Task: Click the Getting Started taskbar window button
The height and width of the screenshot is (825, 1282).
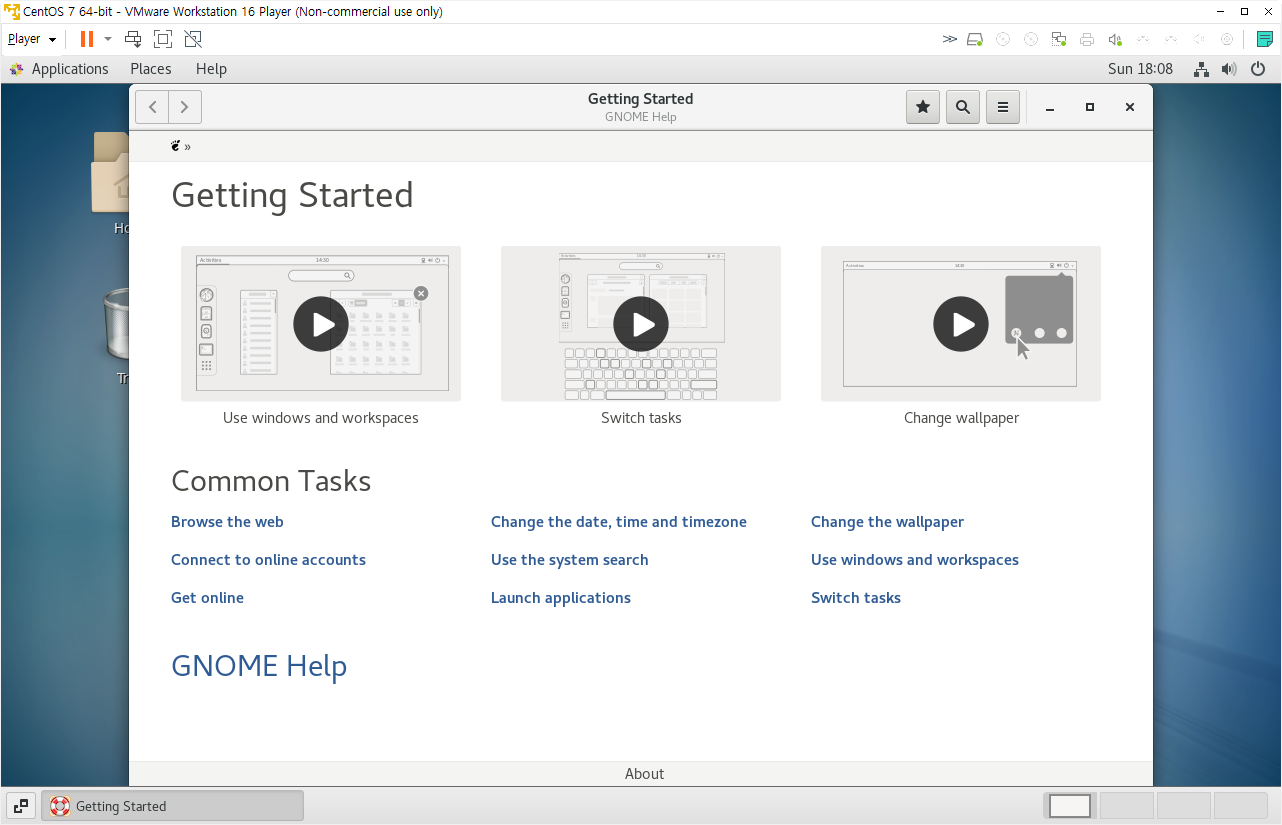Action: click(172, 806)
